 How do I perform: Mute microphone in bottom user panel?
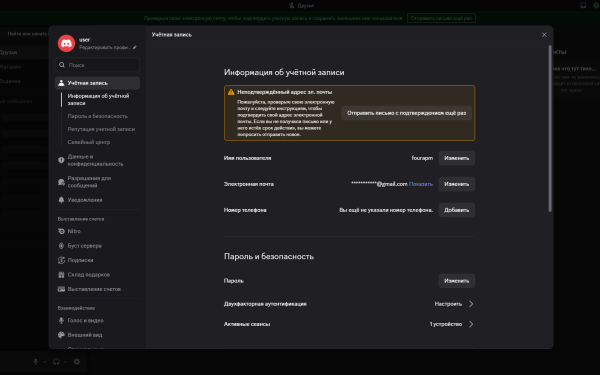[x=36, y=362]
